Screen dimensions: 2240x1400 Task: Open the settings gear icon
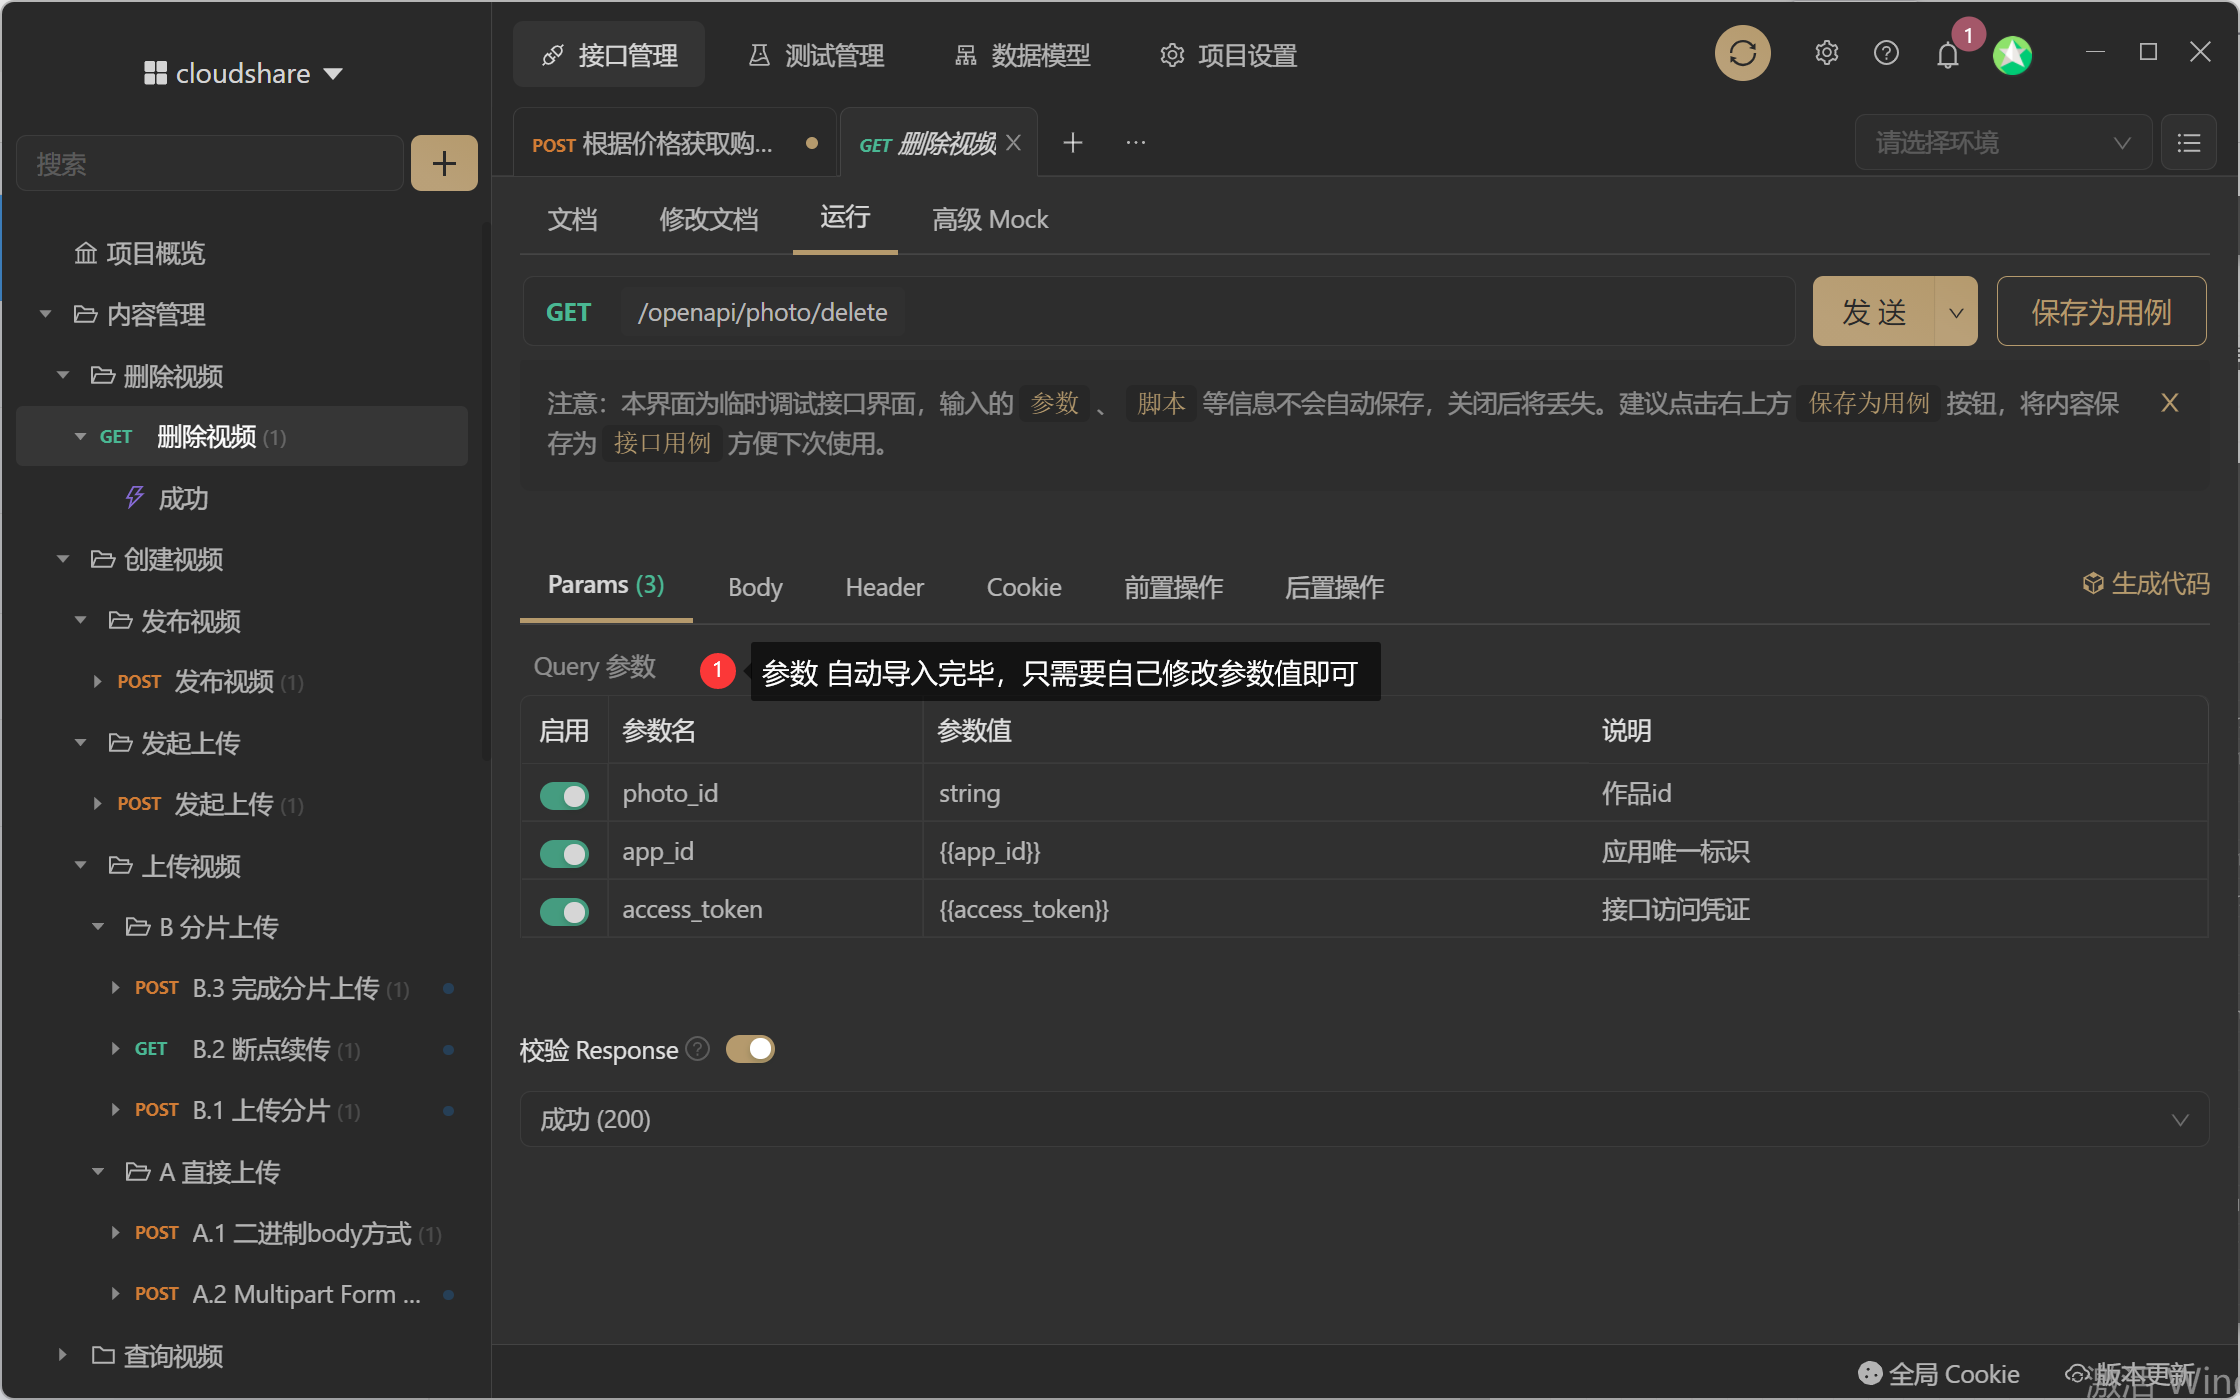point(1826,53)
